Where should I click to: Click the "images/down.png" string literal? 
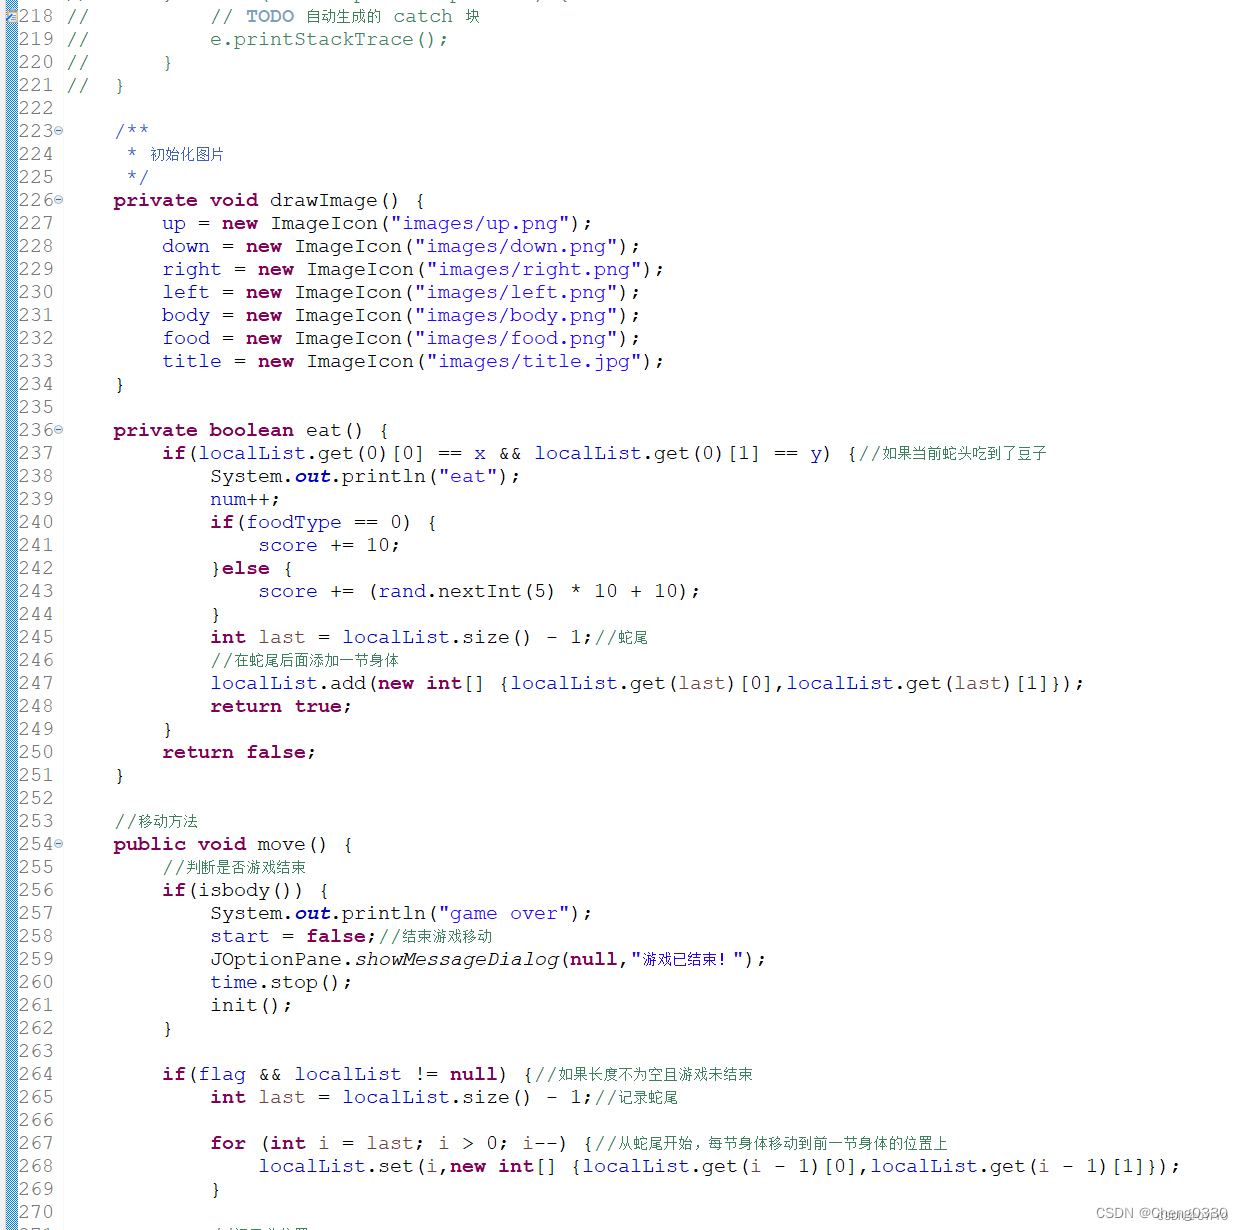tap(516, 246)
